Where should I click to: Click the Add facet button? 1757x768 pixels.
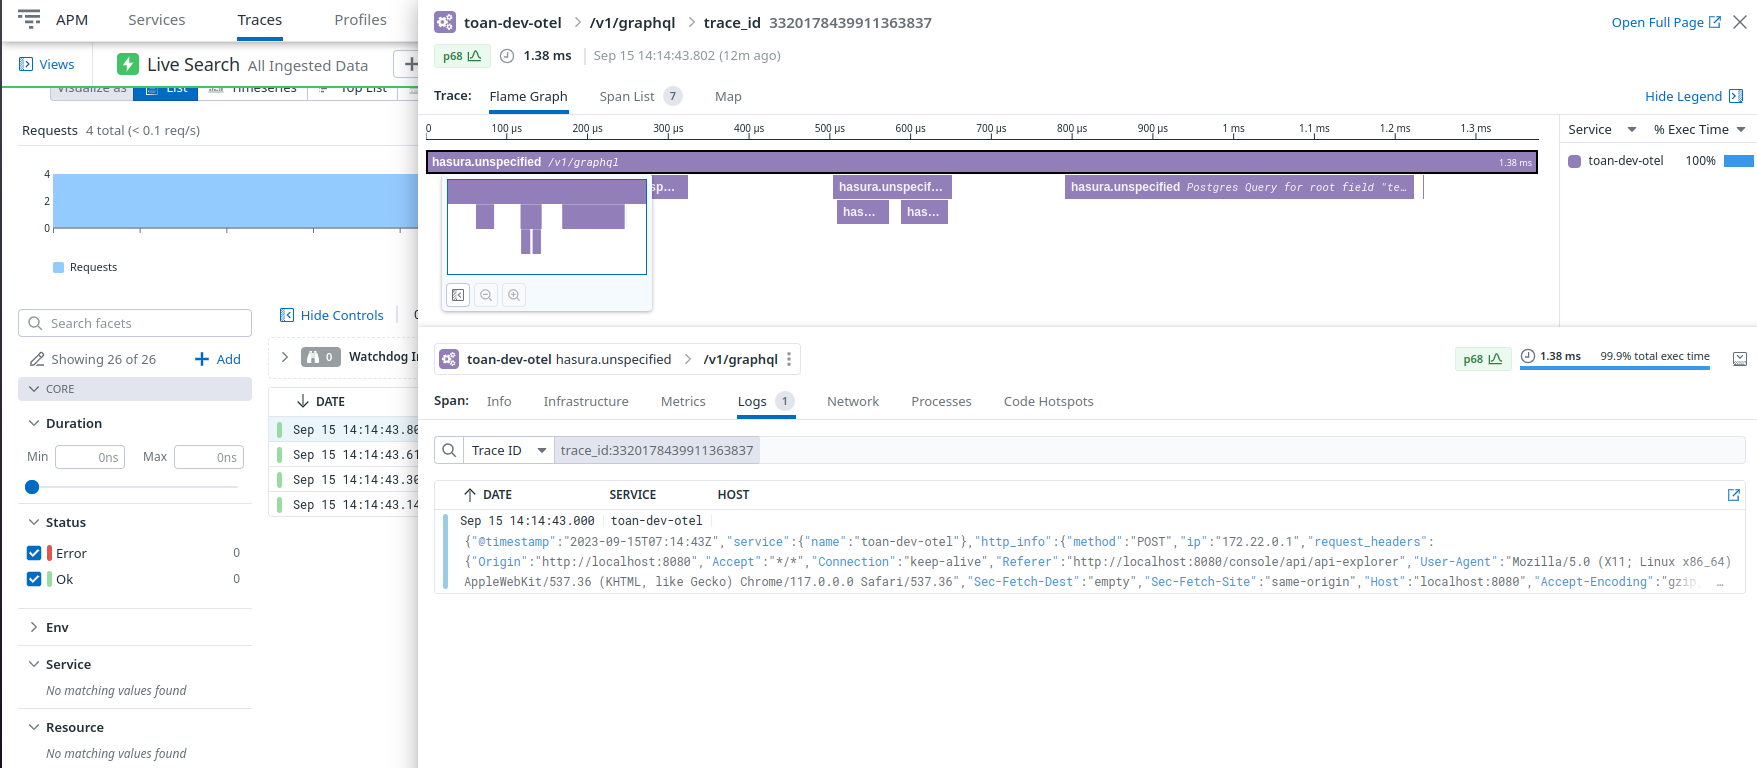tap(218, 359)
